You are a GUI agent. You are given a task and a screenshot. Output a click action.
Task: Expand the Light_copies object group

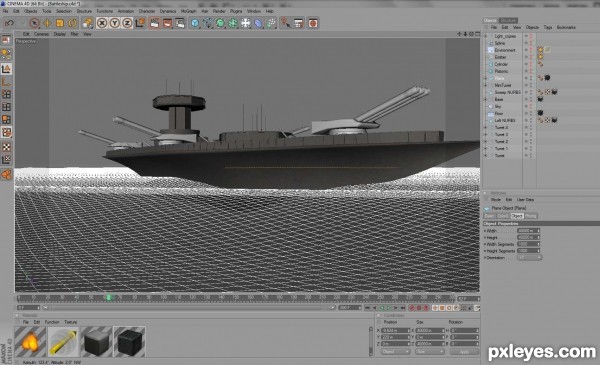[486, 36]
